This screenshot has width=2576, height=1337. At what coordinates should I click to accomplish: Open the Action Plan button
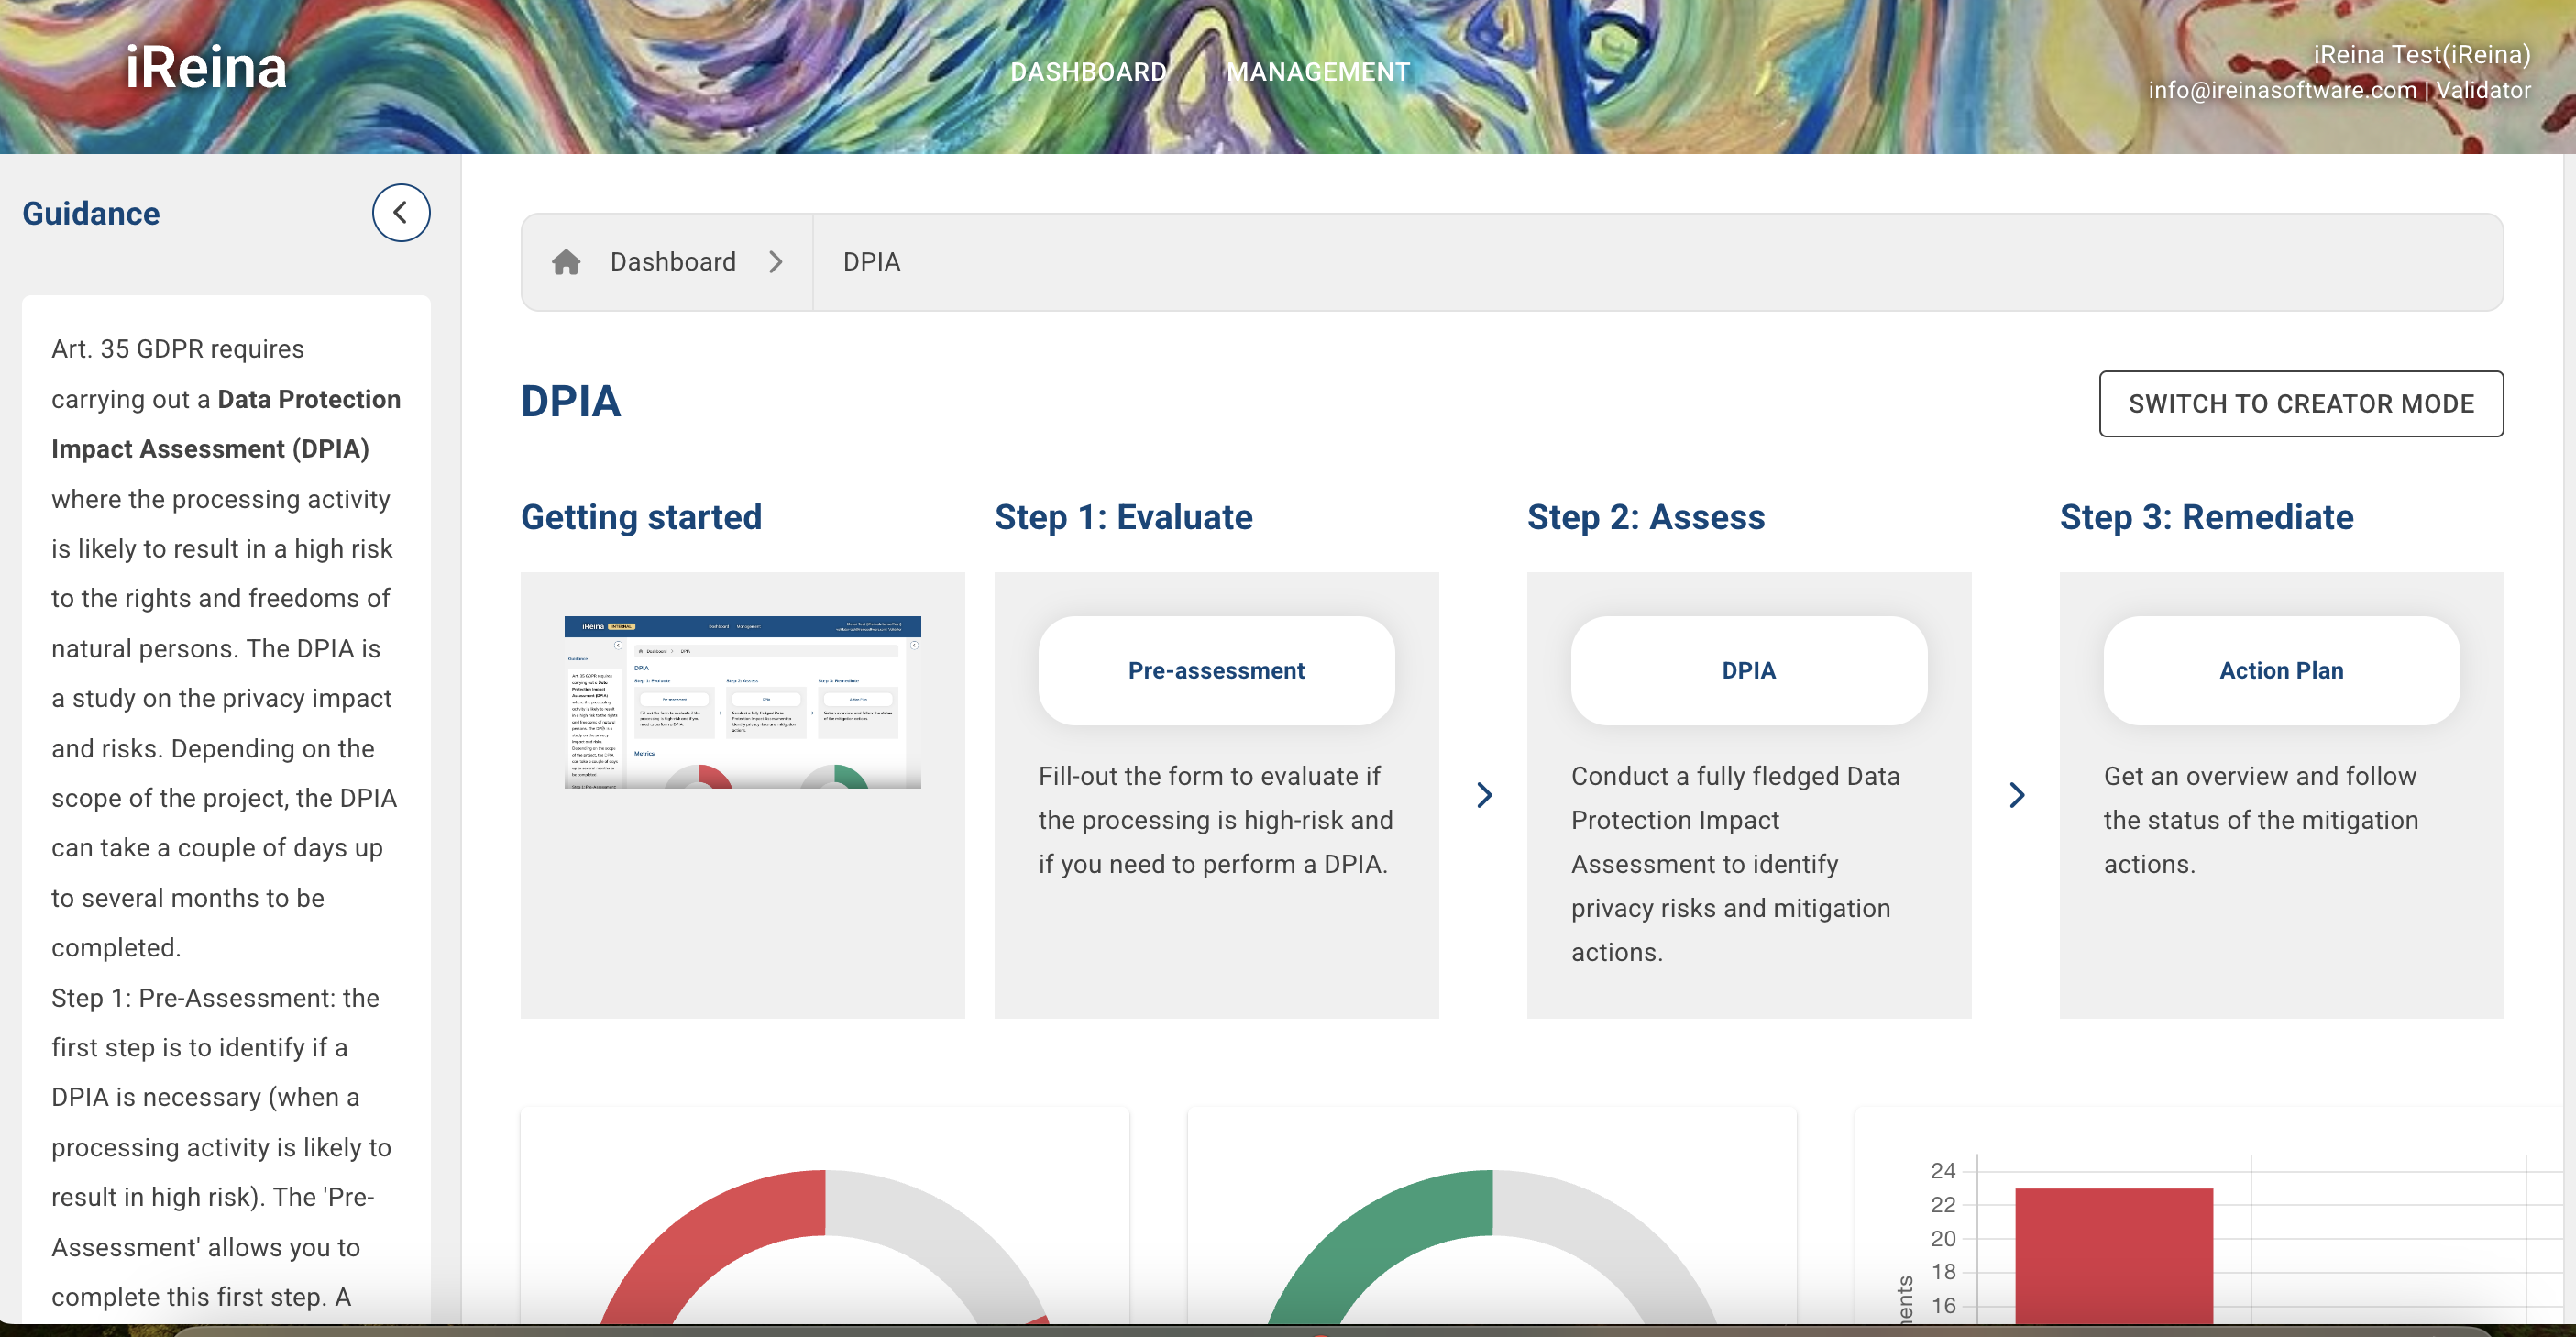point(2281,670)
